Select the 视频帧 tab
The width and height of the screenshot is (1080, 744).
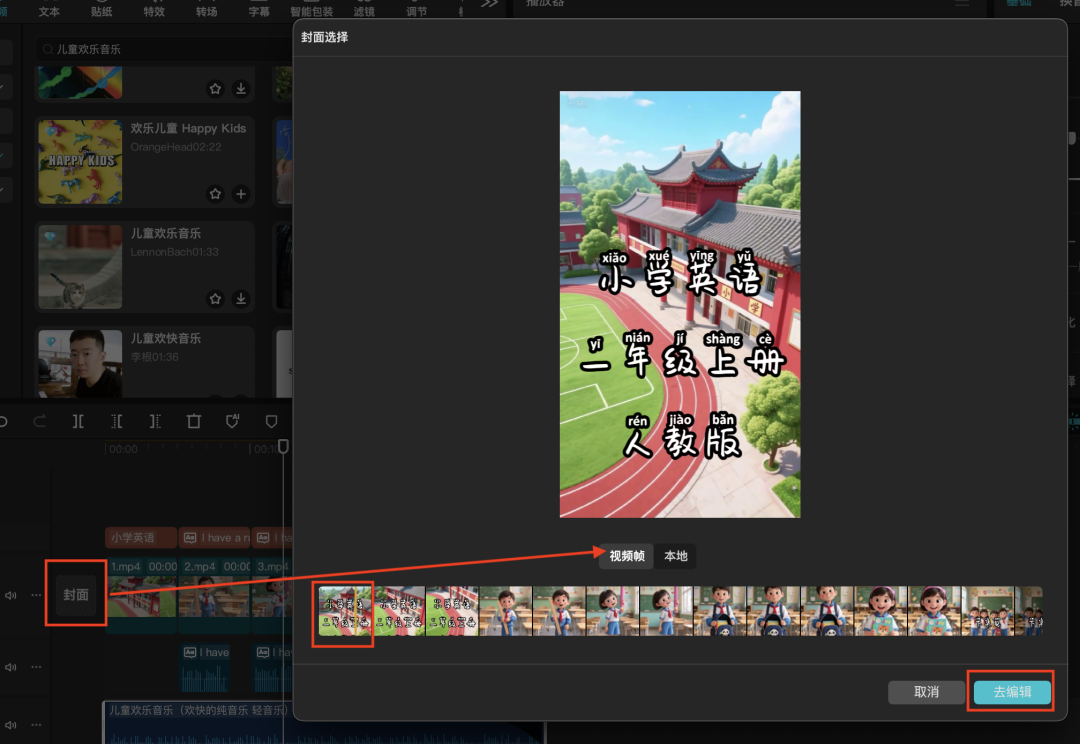[626, 556]
